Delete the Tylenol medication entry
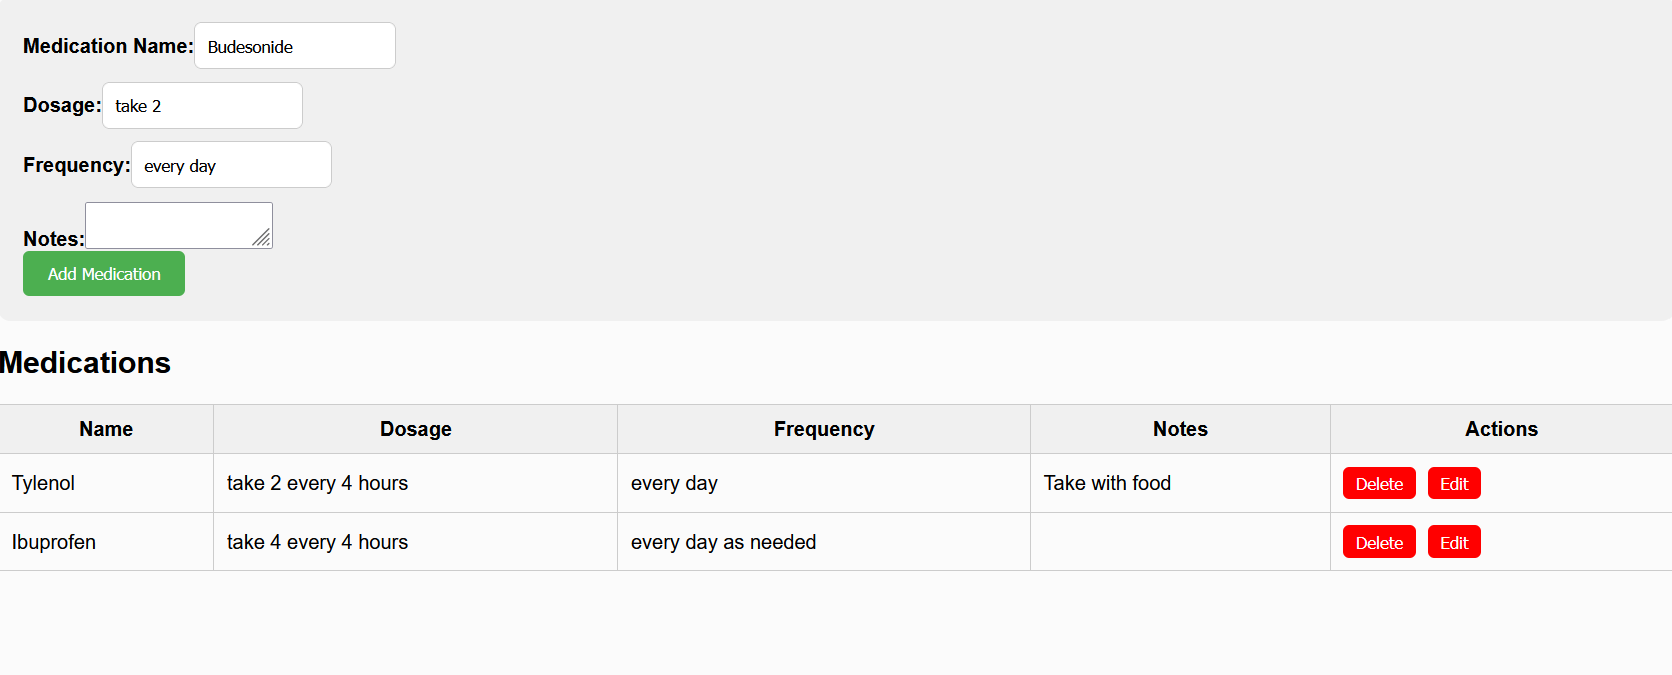This screenshot has width=1672, height=675. [x=1379, y=483]
